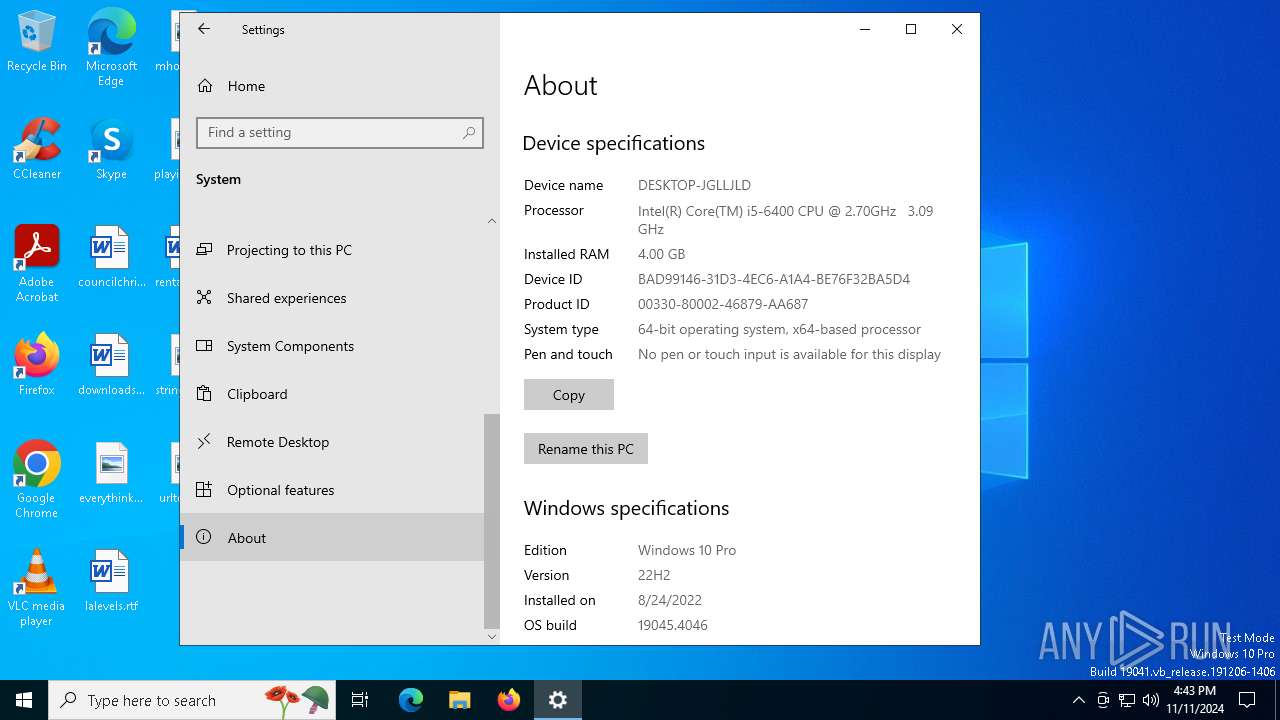Open the notification center icon
The image size is (1280, 720).
1247,700
